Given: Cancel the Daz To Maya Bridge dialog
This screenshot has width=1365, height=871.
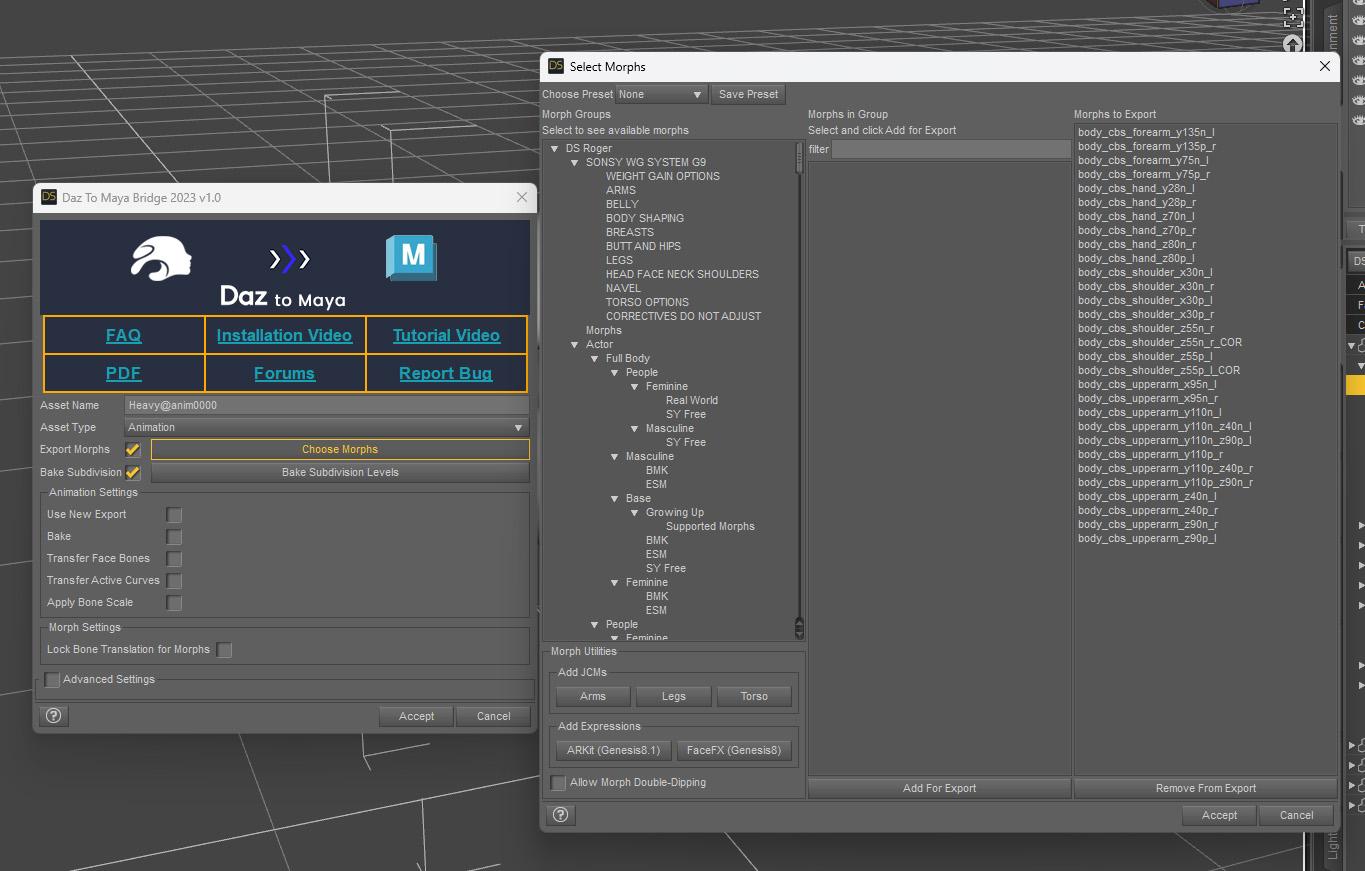Looking at the screenshot, I should (494, 716).
